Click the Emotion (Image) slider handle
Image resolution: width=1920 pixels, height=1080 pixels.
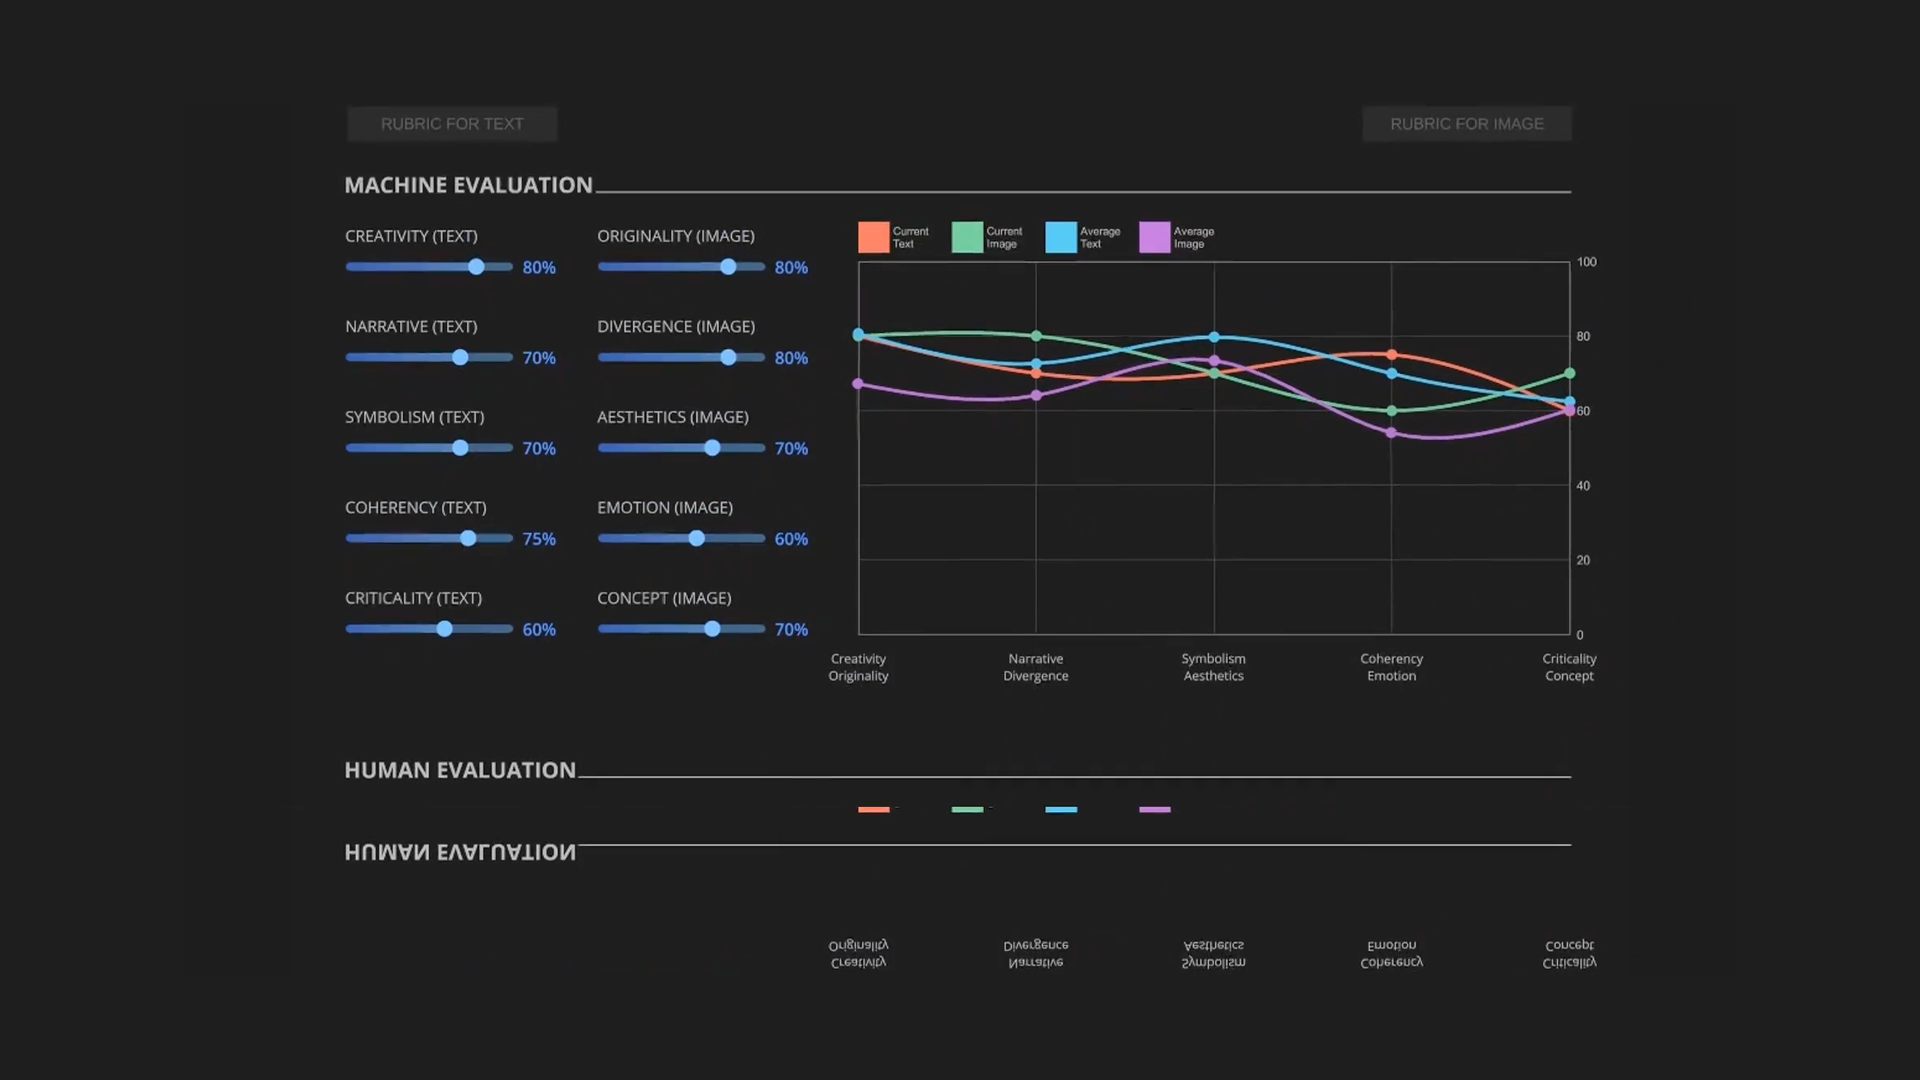point(696,538)
